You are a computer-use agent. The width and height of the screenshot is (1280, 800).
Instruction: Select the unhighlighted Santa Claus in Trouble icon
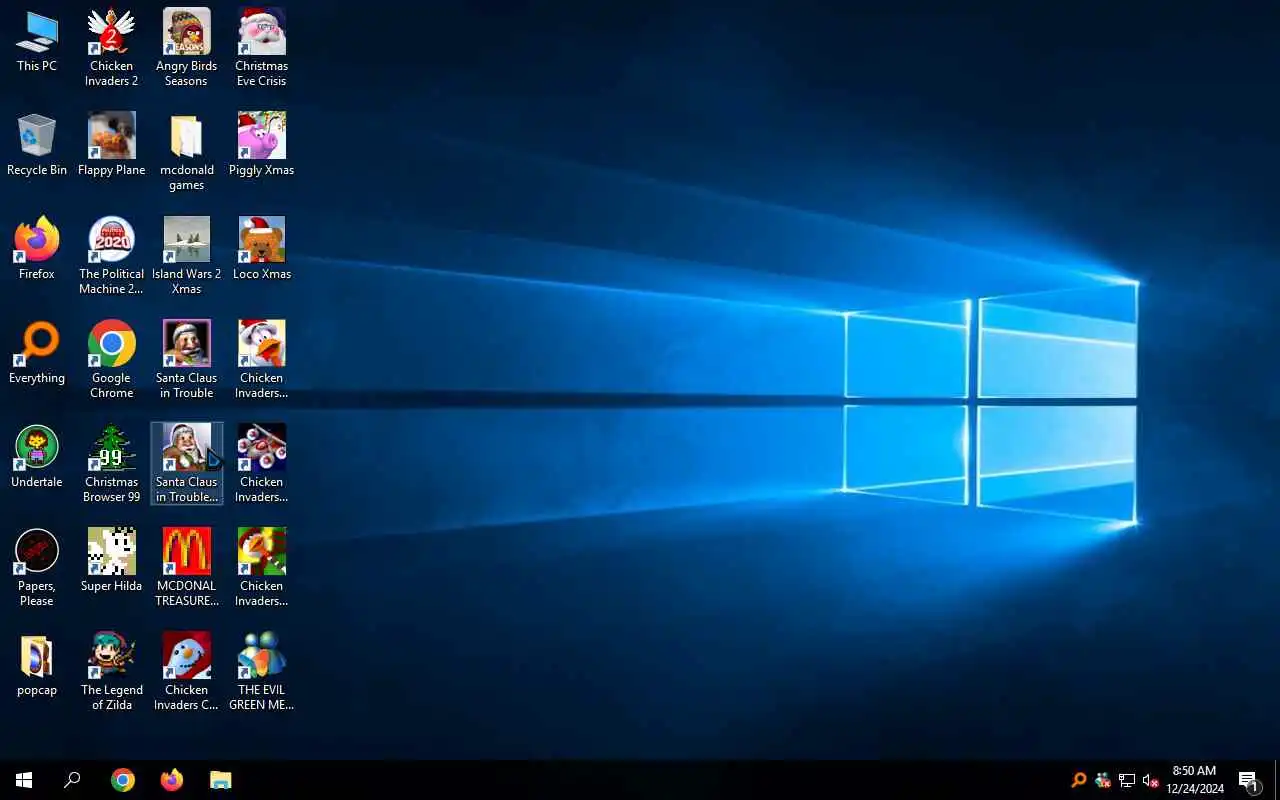pyautogui.click(x=186, y=359)
